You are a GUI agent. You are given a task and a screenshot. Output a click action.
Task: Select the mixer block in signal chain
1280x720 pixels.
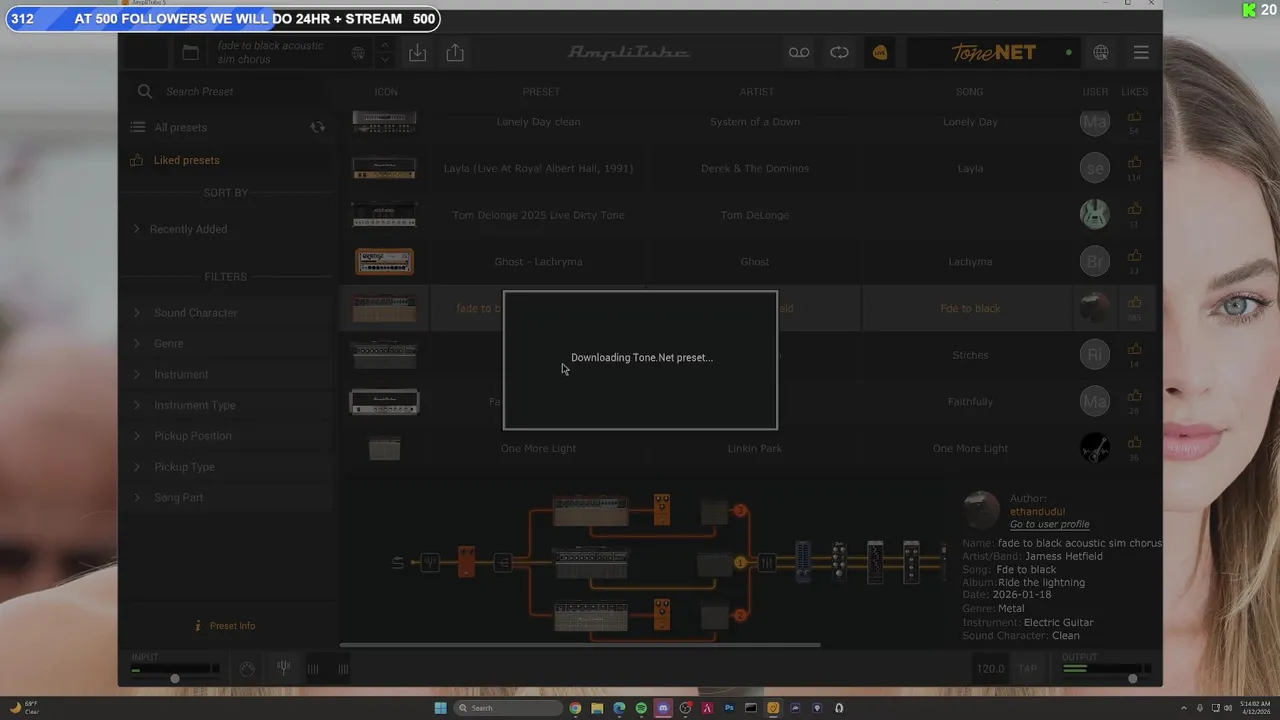coord(766,563)
